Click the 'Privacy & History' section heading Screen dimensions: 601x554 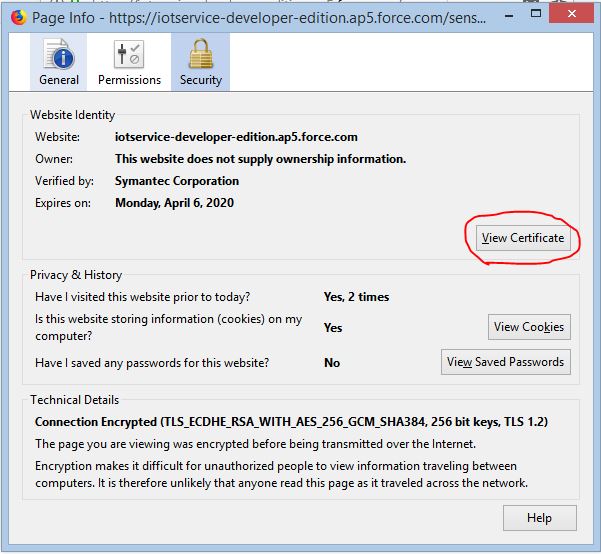tap(76, 275)
